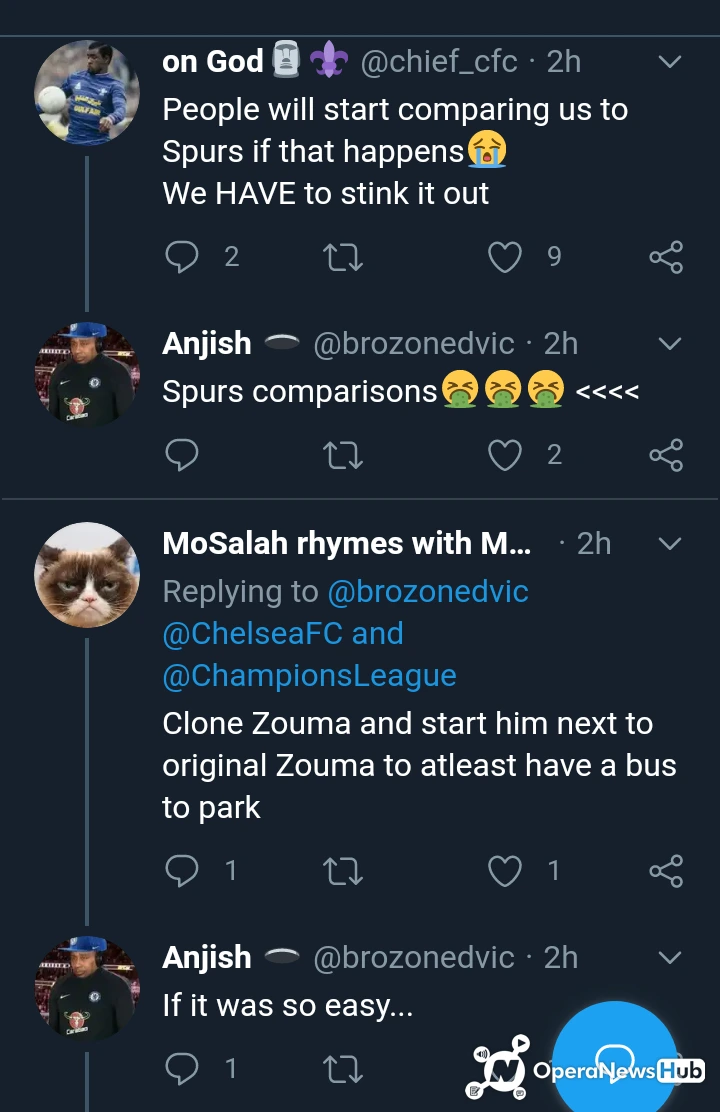Retweet the "Spurs comparisons" tweet
720x1112 pixels.
point(344,455)
